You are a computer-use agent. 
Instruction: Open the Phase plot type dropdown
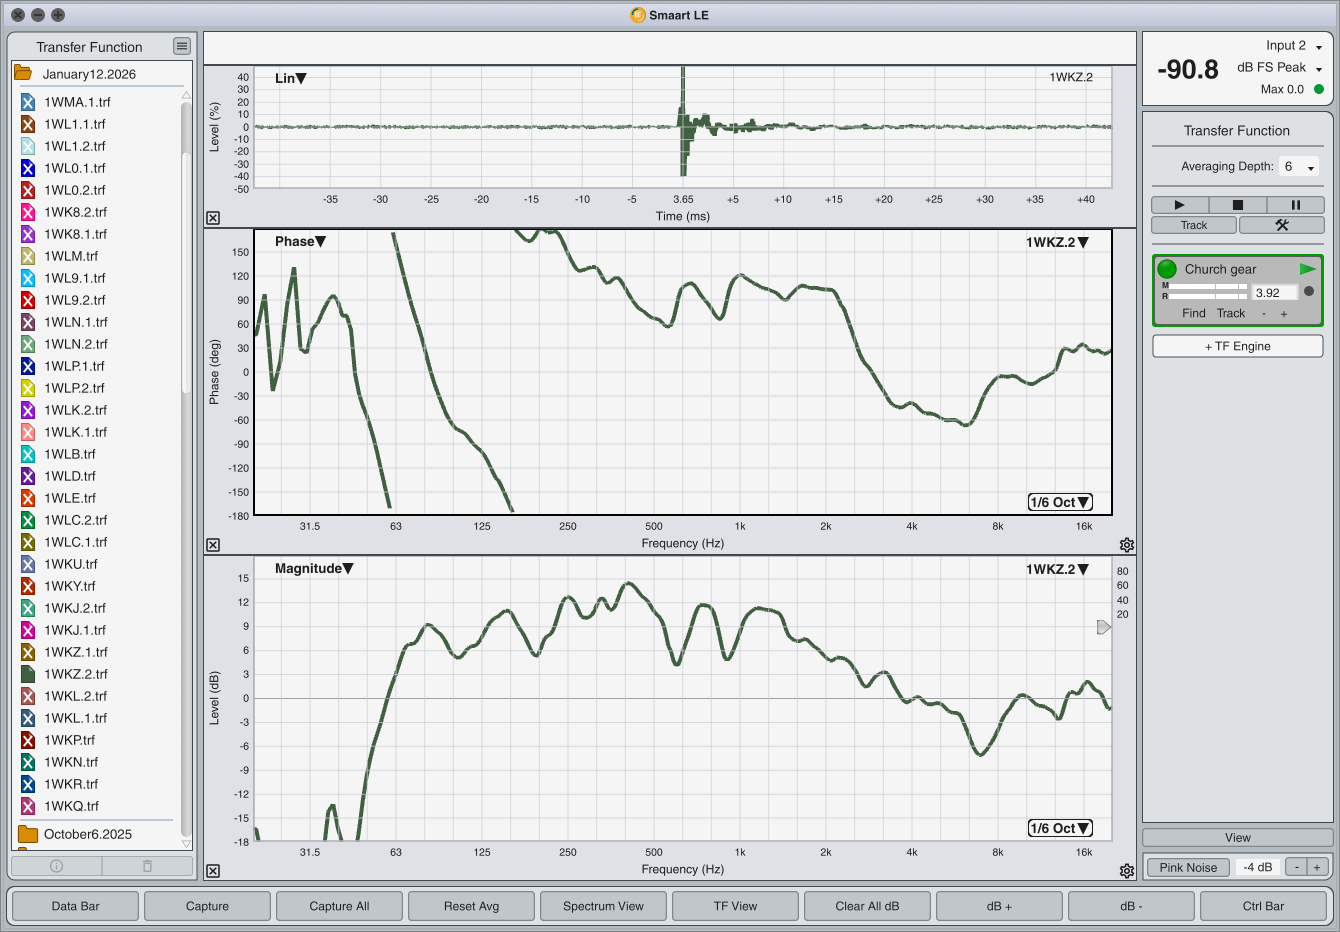tap(300, 241)
